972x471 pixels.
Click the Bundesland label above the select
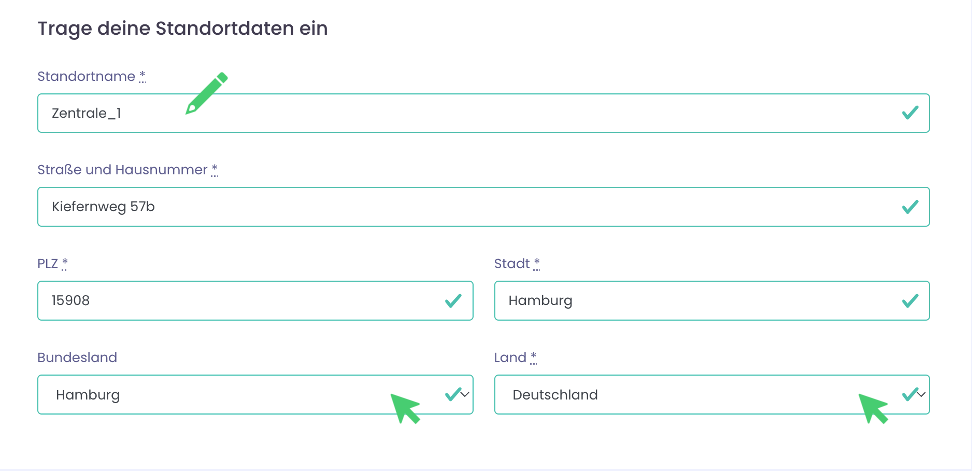[77, 357]
